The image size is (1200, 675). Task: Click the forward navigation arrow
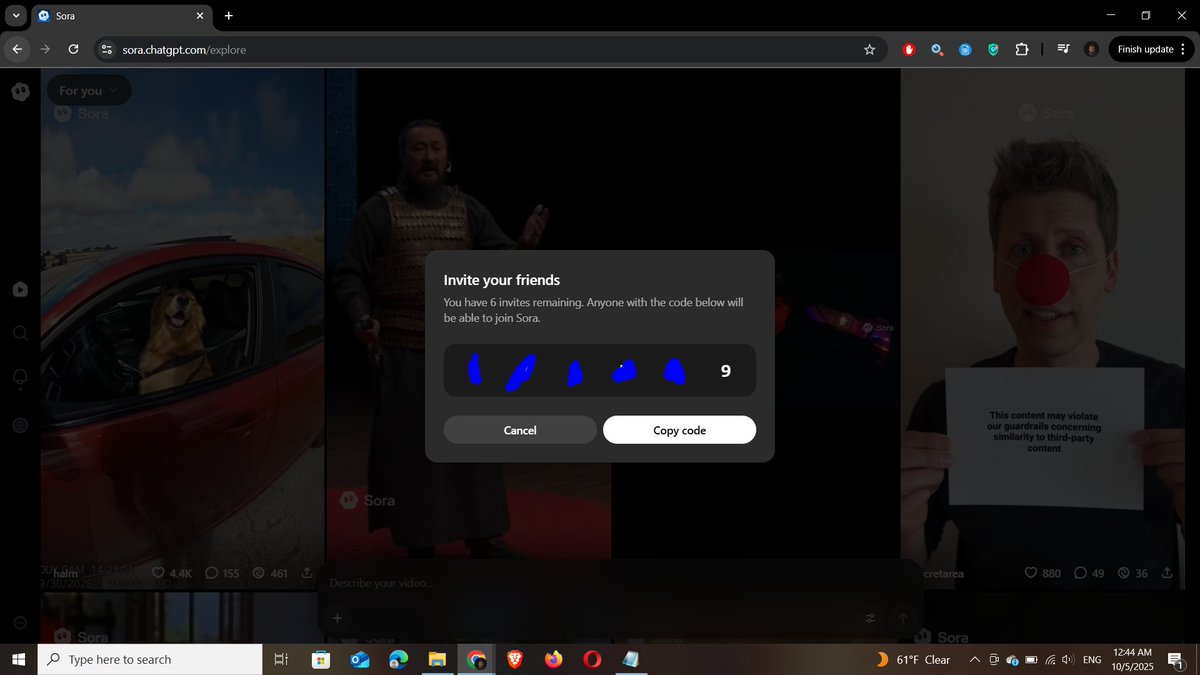pos(45,49)
